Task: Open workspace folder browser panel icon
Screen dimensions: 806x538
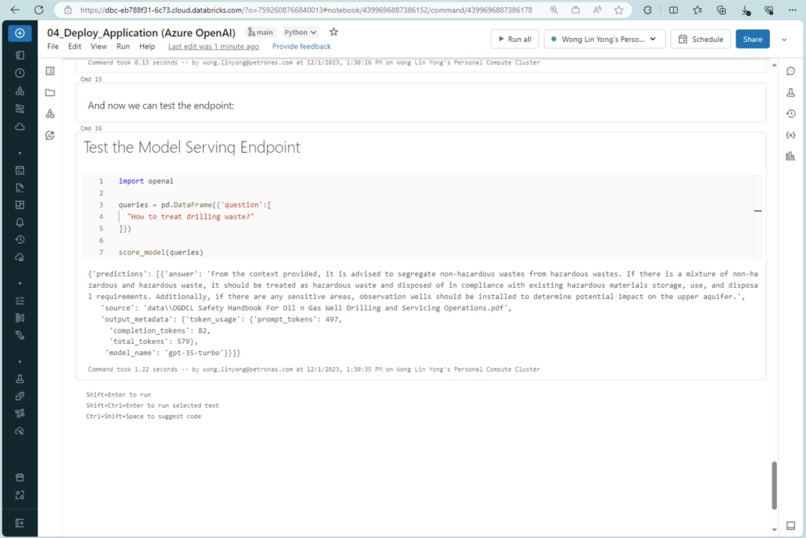Action: point(50,92)
